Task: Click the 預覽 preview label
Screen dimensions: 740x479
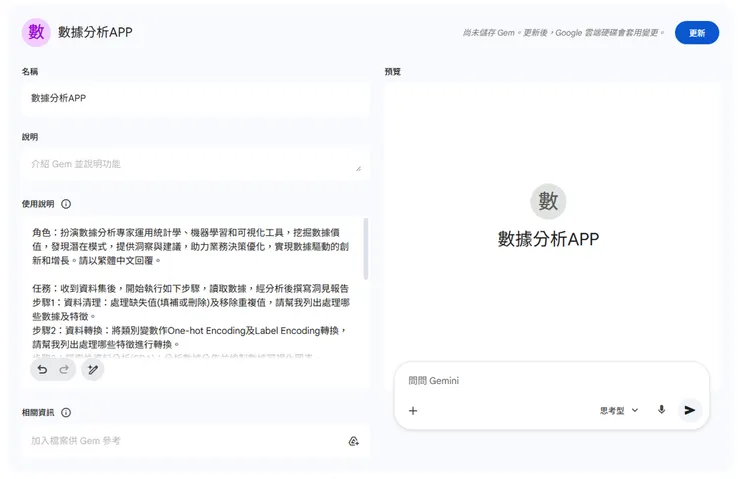Action: point(393,72)
